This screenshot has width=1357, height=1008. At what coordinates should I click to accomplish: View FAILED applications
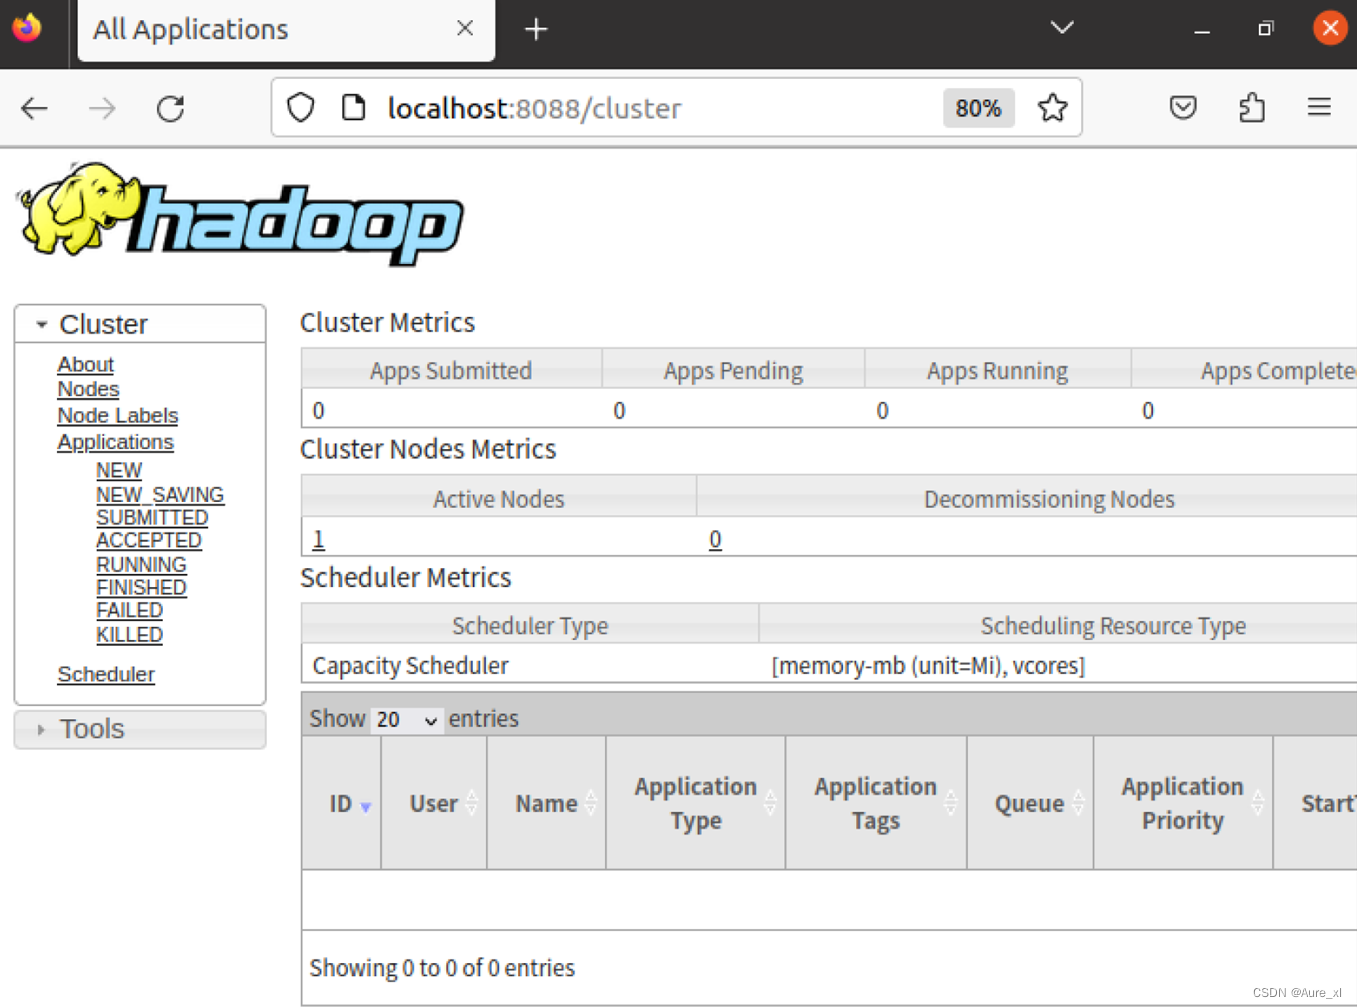(x=129, y=610)
